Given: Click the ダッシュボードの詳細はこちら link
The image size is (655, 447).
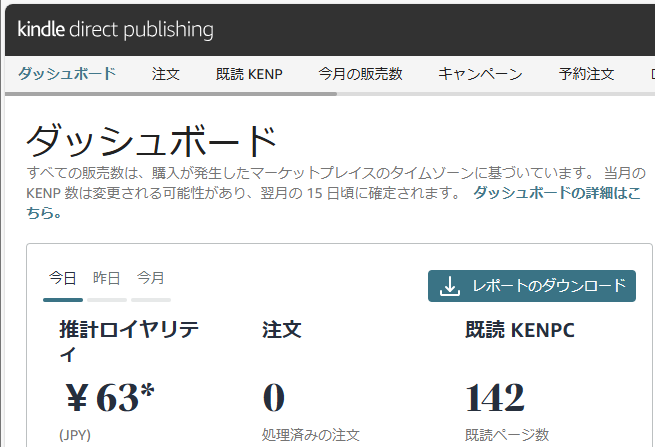Looking at the screenshot, I should 333,203.
